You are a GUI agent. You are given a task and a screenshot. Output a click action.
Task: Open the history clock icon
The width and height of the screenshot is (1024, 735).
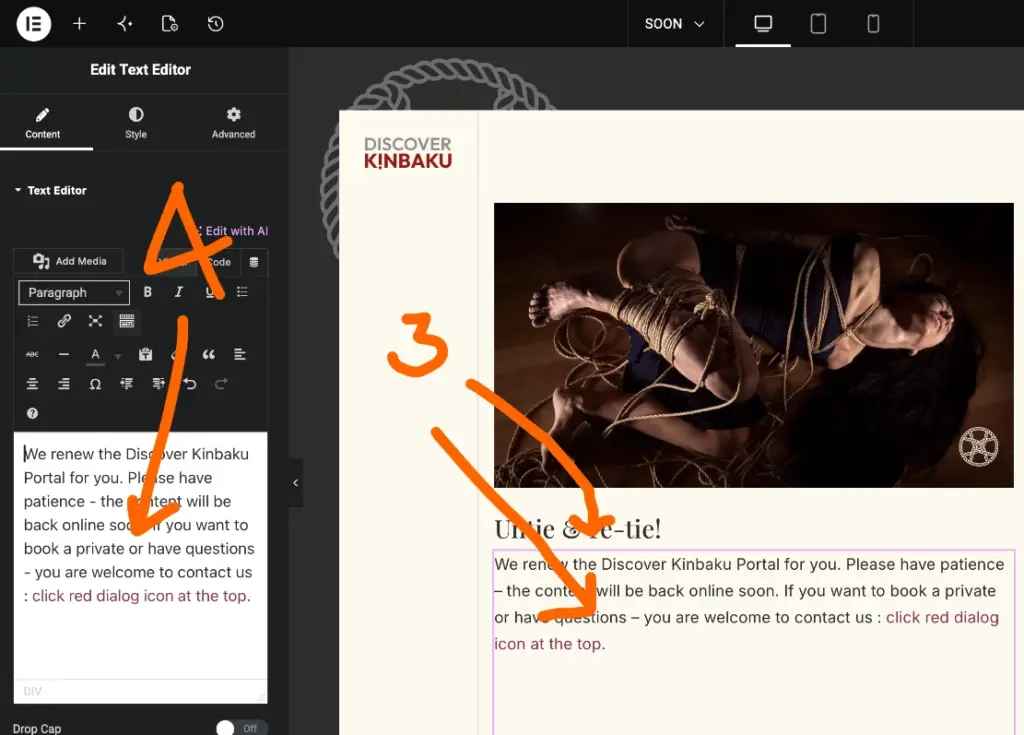[x=216, y=24]
